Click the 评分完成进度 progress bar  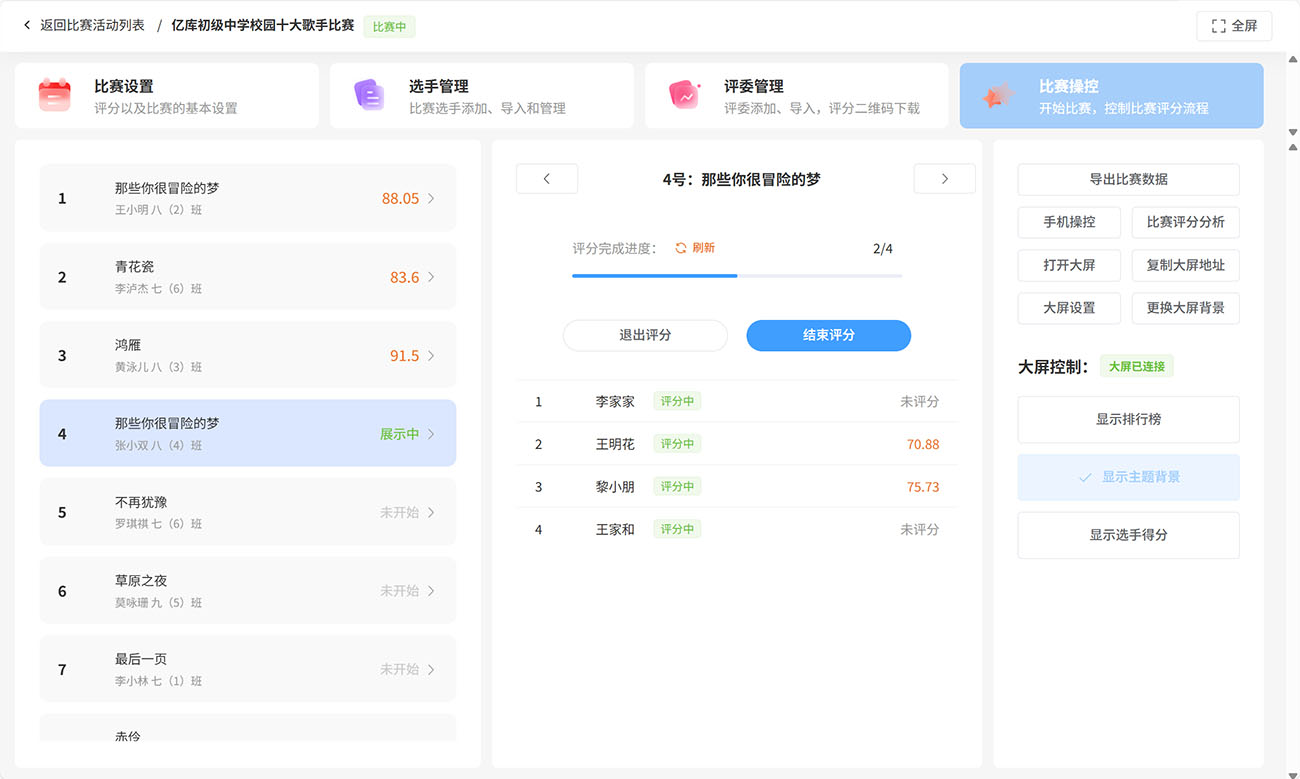[x=736, y=275]
